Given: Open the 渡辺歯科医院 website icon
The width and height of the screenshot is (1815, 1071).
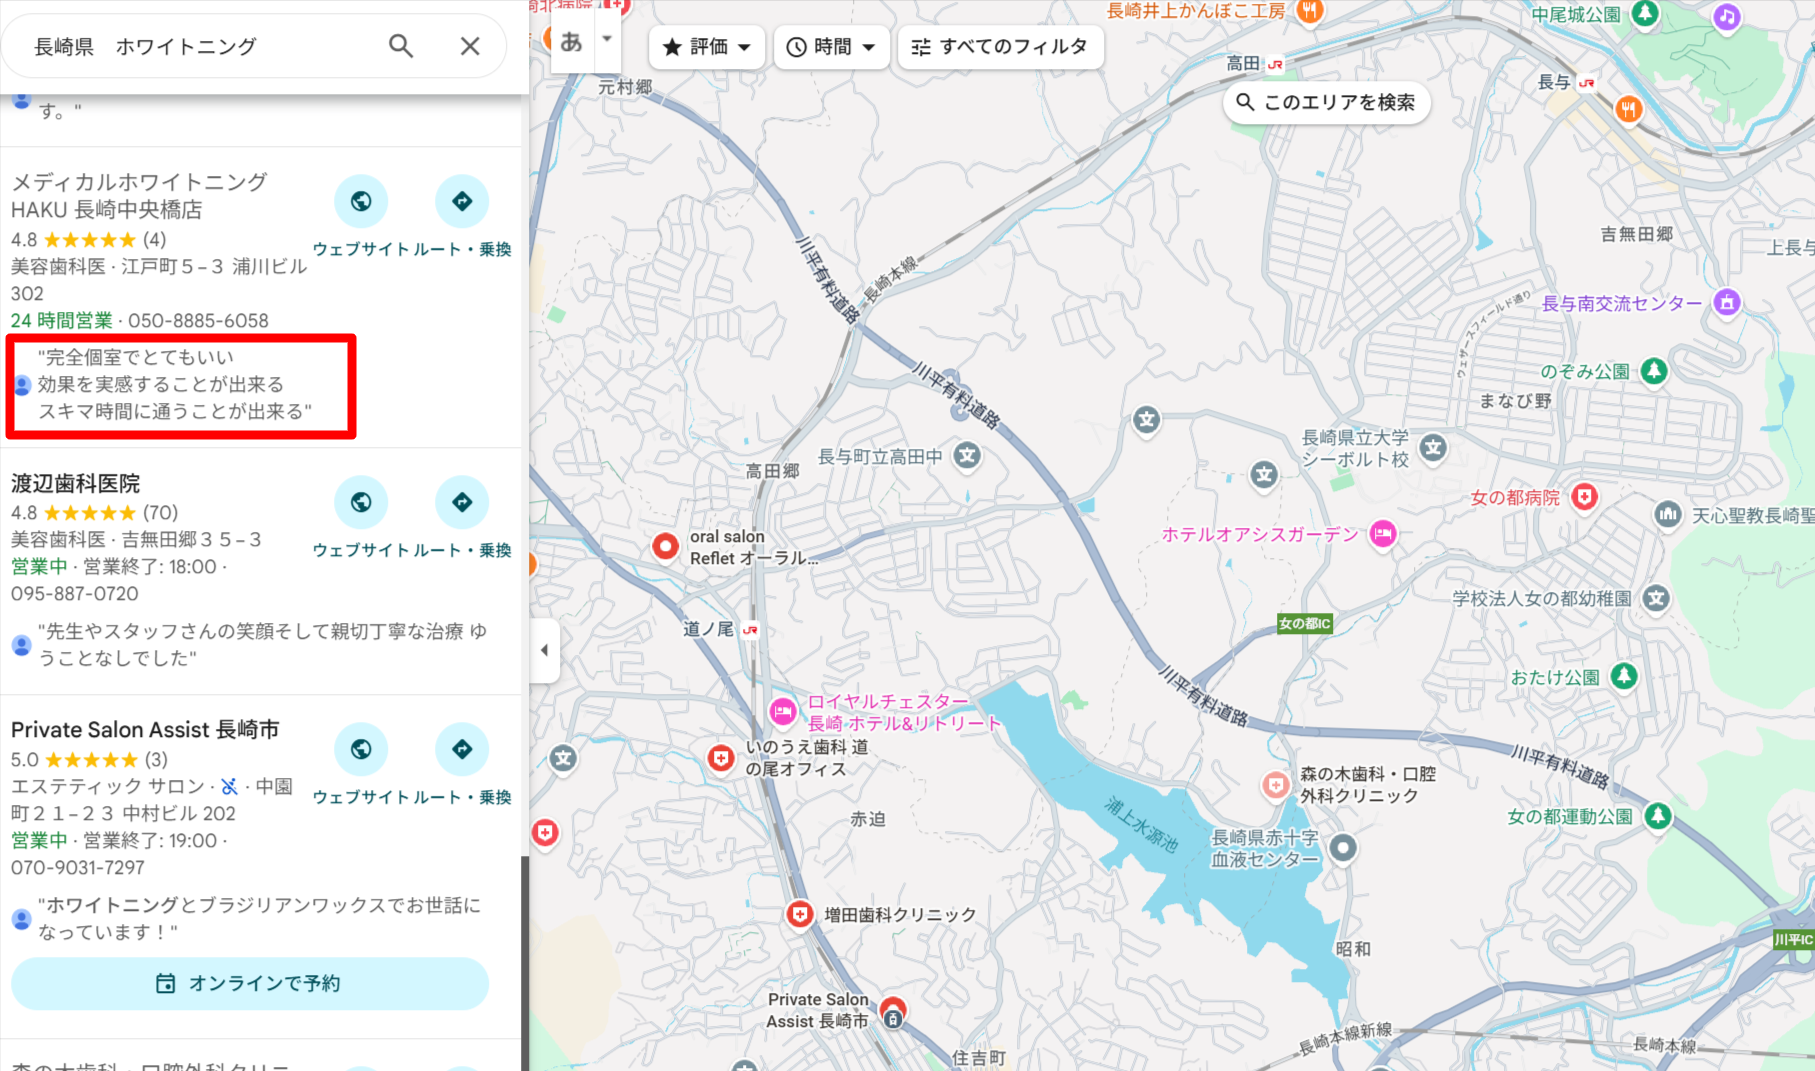Looking at the screenshot, I should [361, 502].
